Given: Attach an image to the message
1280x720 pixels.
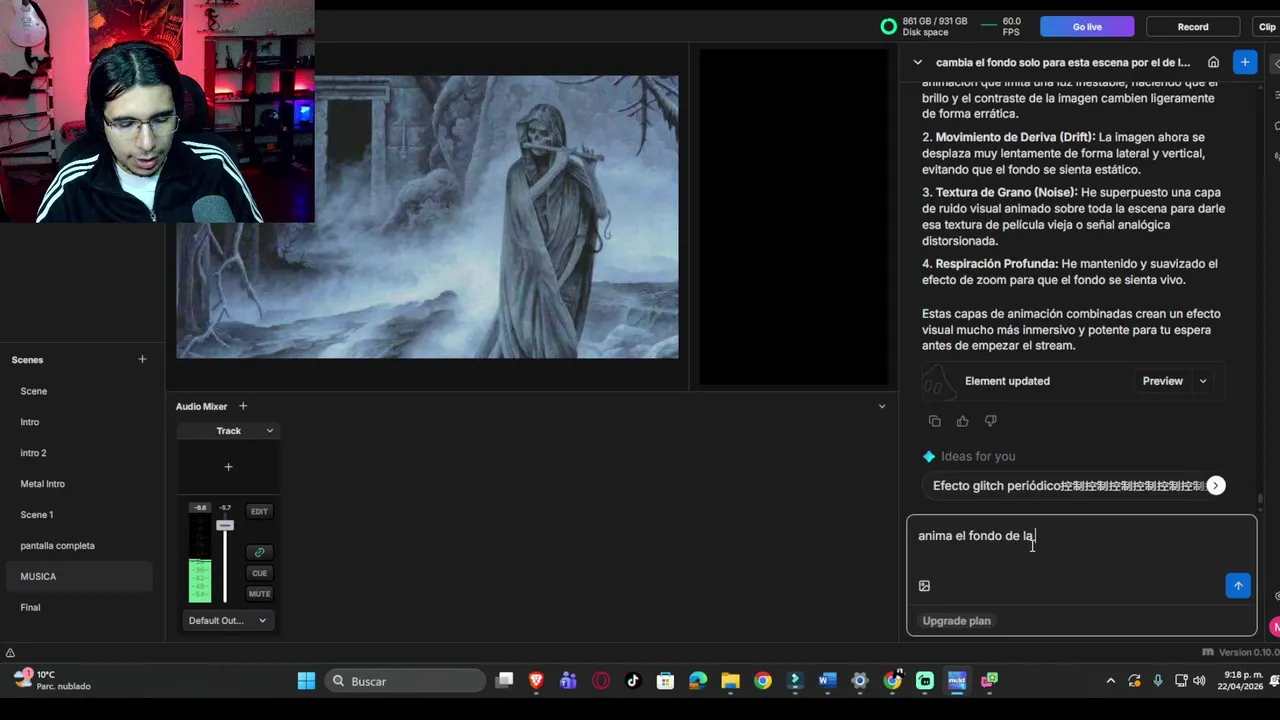Looking at the screenshot, I should [924, 586].
